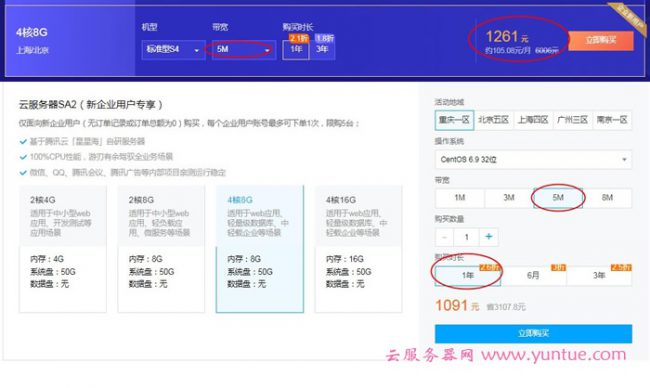Click the checkmark icon beside 微信、QQ

coord(23,172)
